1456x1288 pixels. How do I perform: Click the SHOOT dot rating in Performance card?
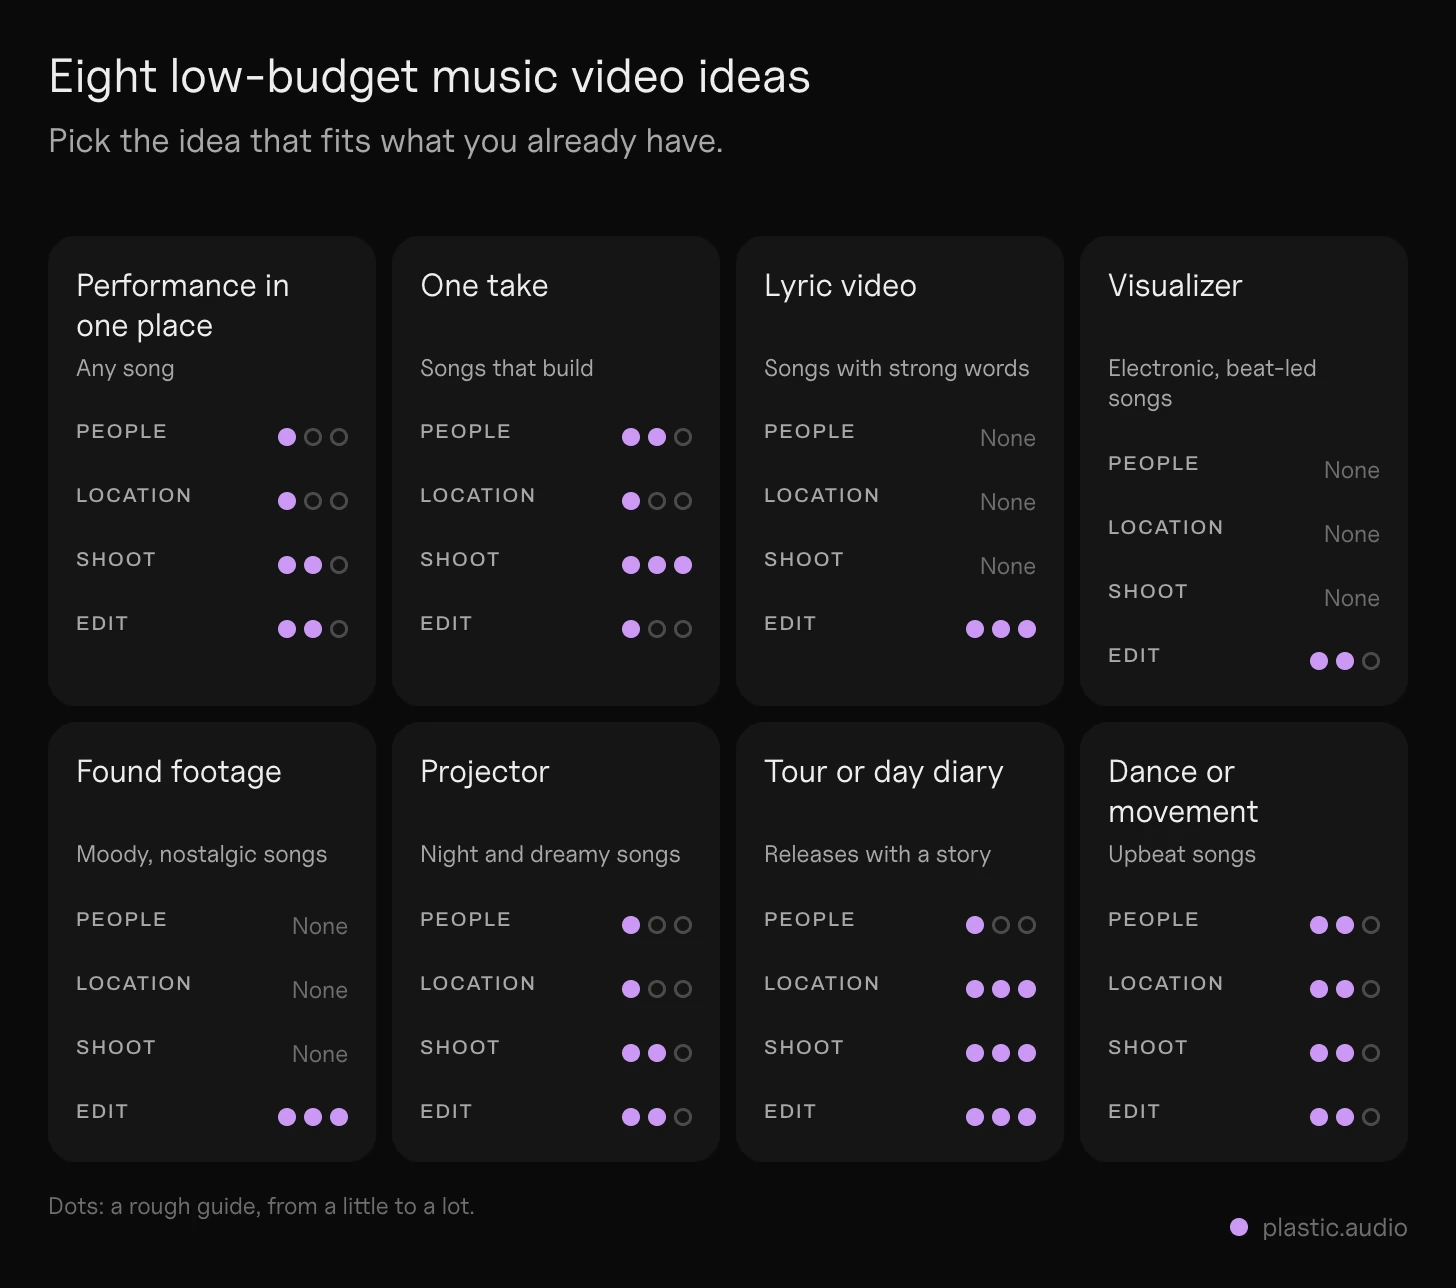313,565
